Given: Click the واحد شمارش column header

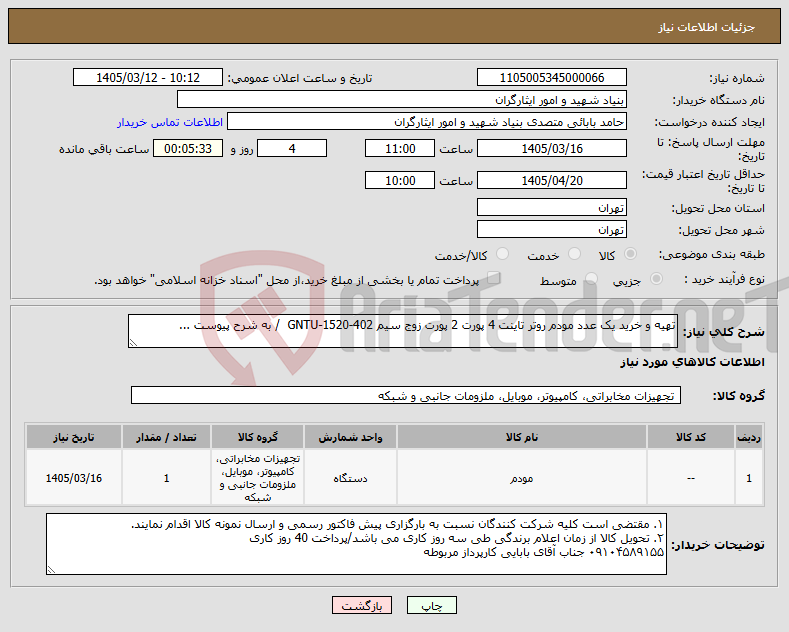Looking at the screenshot, I should pos(350,437).
